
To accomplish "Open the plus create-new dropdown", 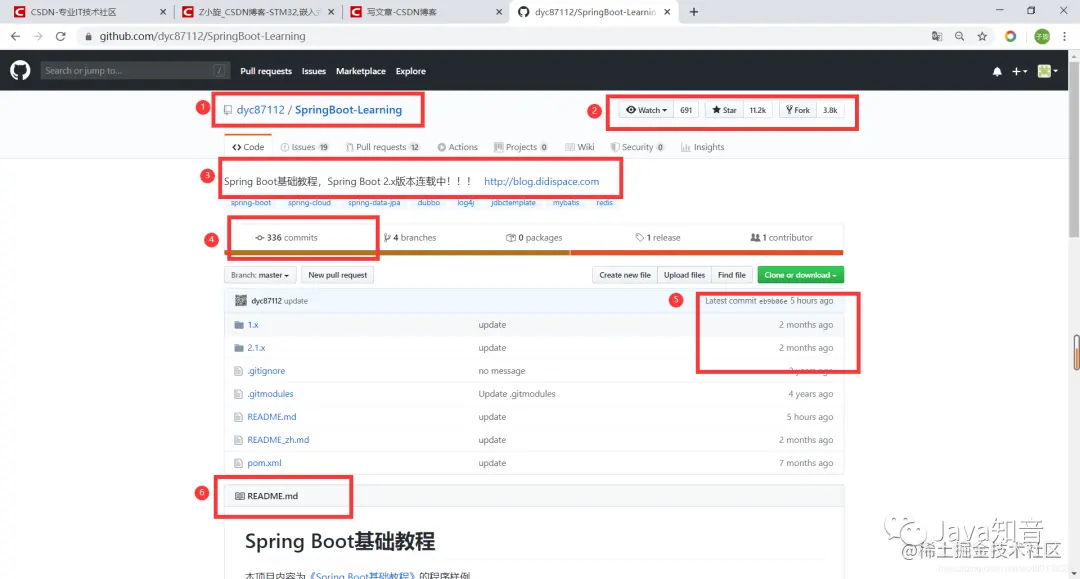I will point(1019,71).
